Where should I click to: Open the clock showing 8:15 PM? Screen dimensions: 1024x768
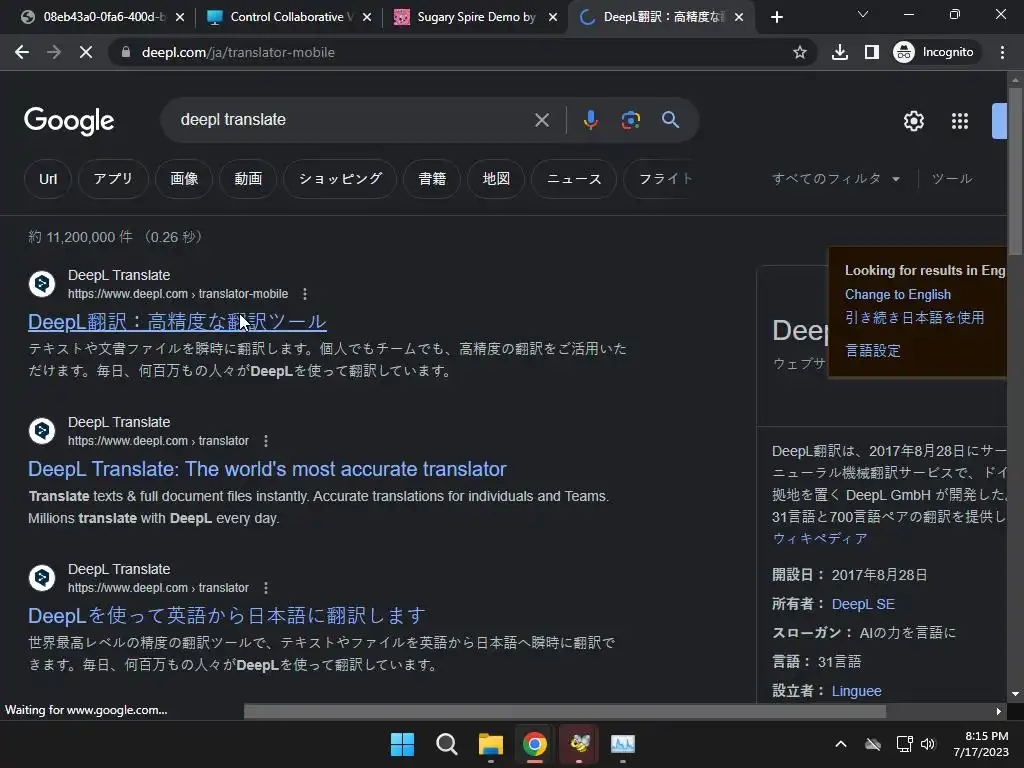(x=980, y=744)
